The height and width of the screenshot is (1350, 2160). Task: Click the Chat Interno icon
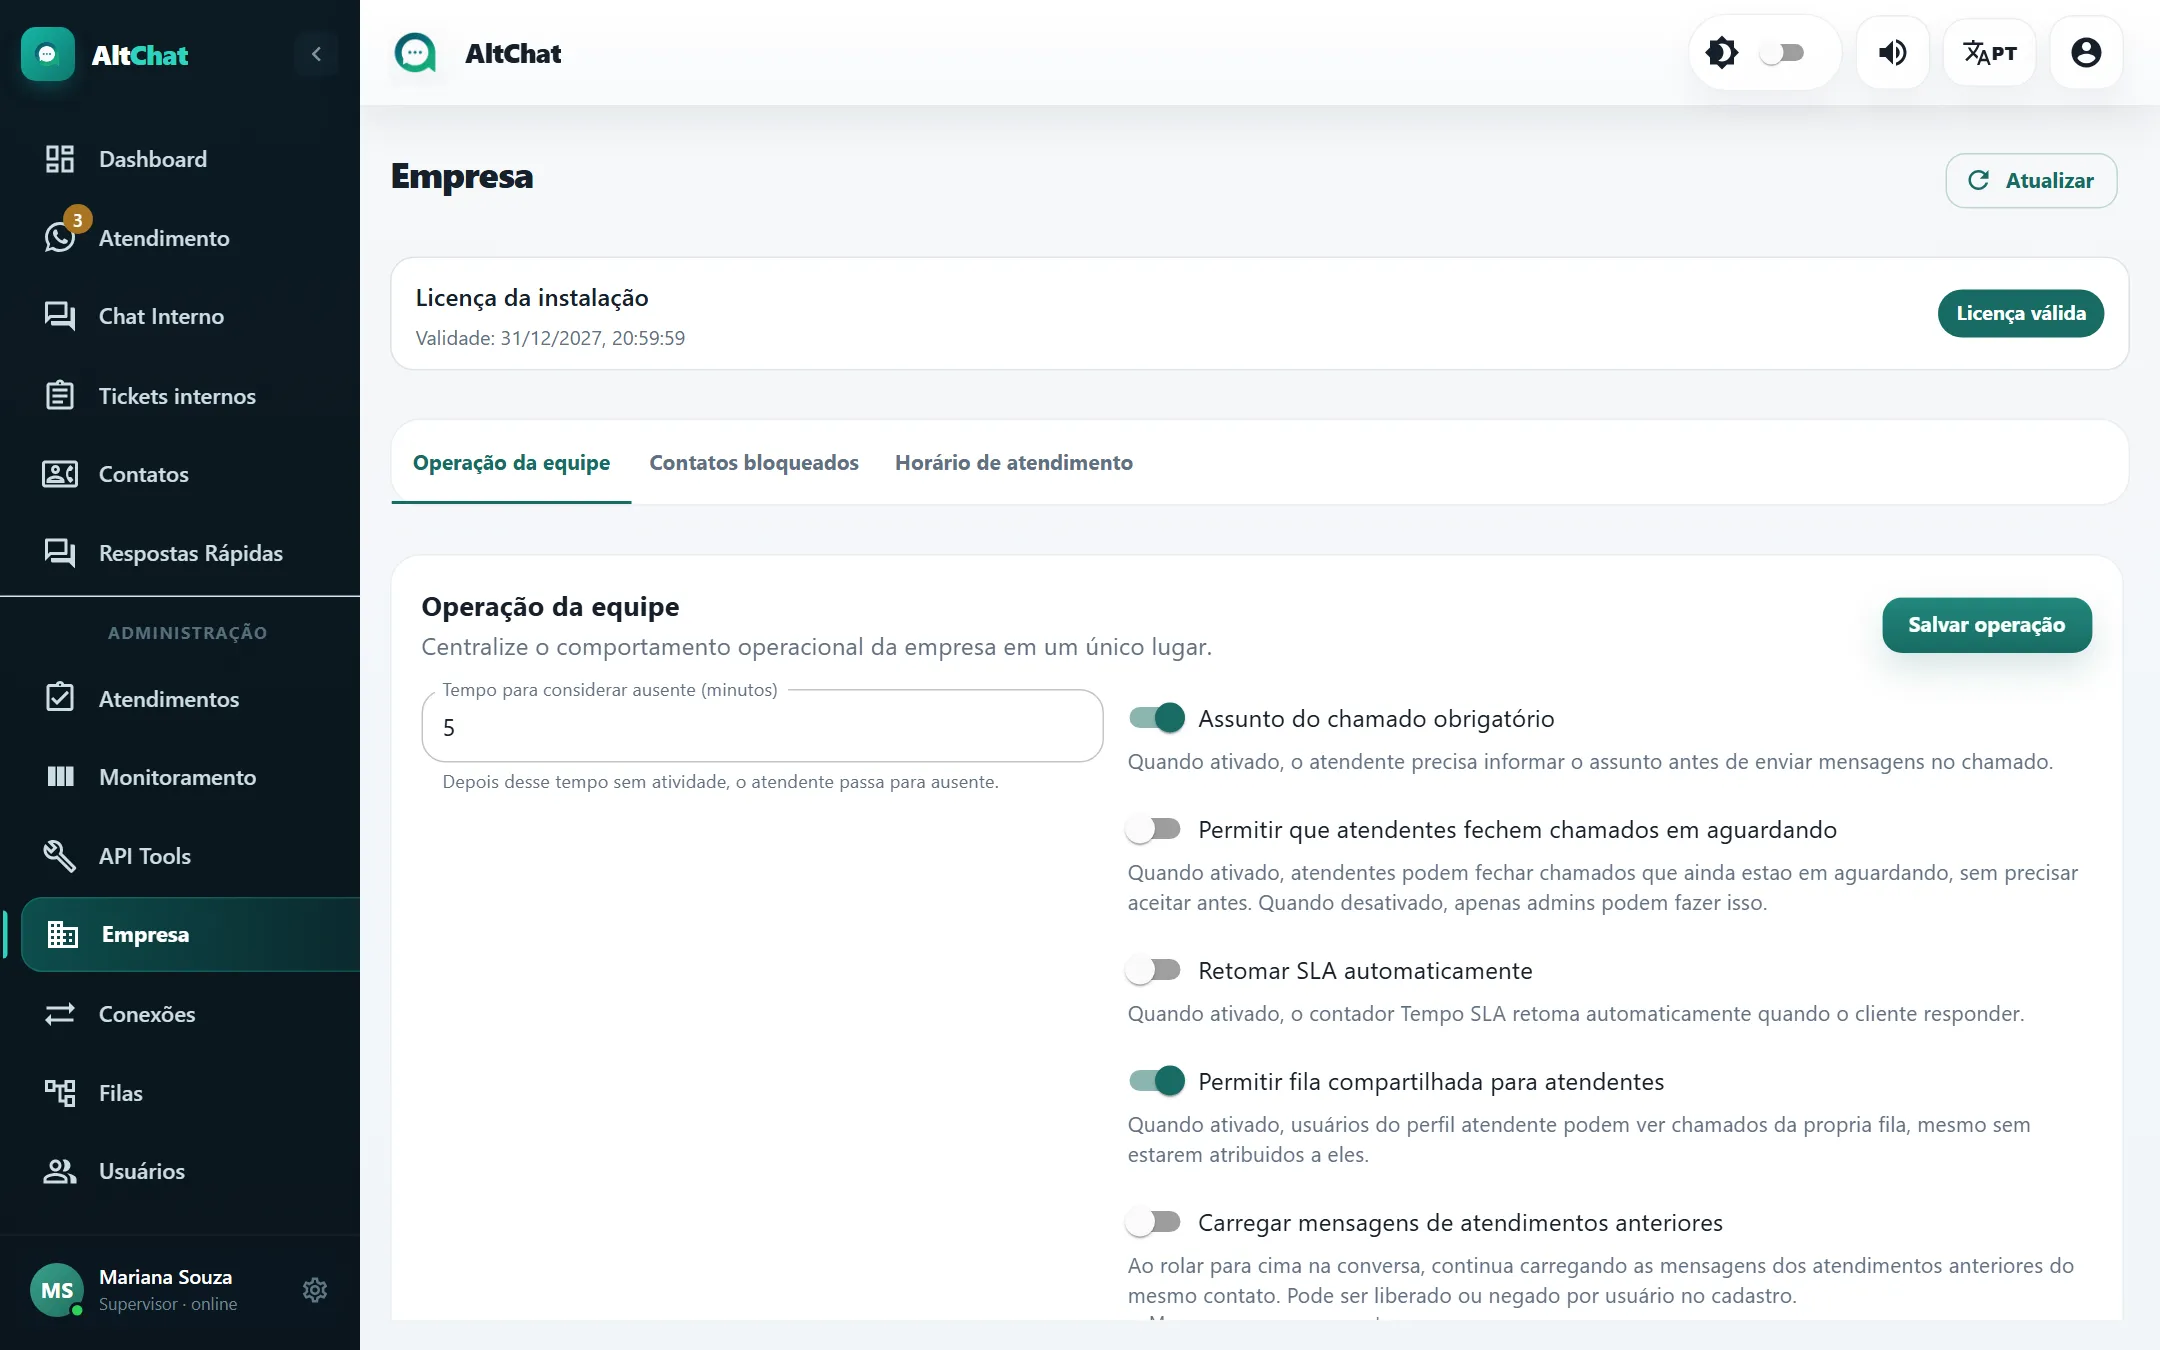(60, 316)
